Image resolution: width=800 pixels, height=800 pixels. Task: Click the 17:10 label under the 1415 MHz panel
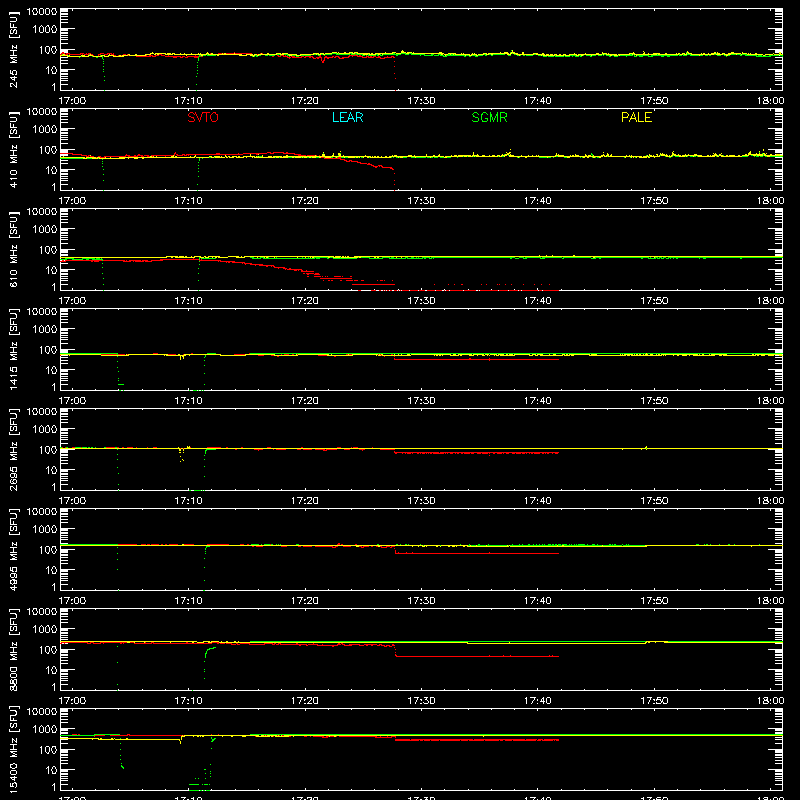pos(188,401)
